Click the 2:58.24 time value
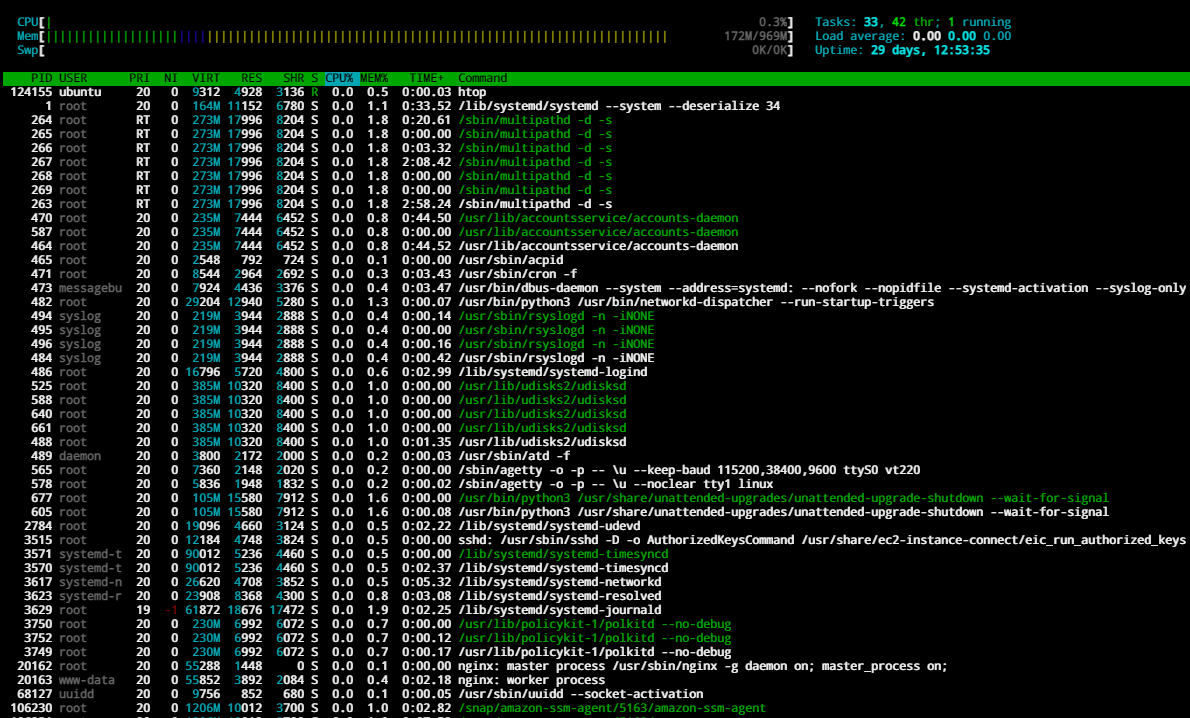 (427, 204)
